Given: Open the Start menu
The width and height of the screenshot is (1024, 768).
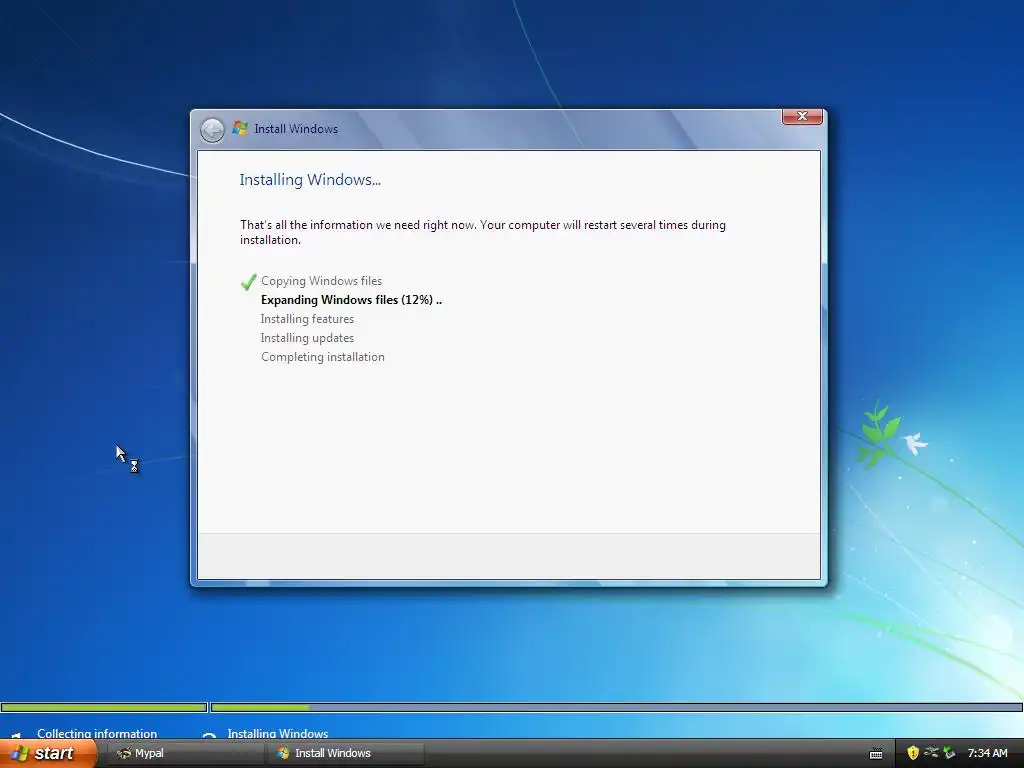Looking at the screenshot, I should click(47, 753).
